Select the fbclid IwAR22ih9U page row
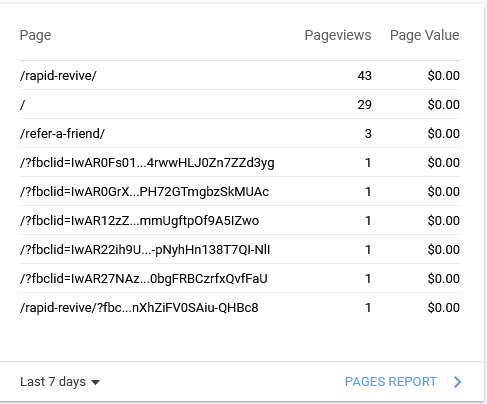The width and height of the screenshot is (487, 404). (240, 249)
